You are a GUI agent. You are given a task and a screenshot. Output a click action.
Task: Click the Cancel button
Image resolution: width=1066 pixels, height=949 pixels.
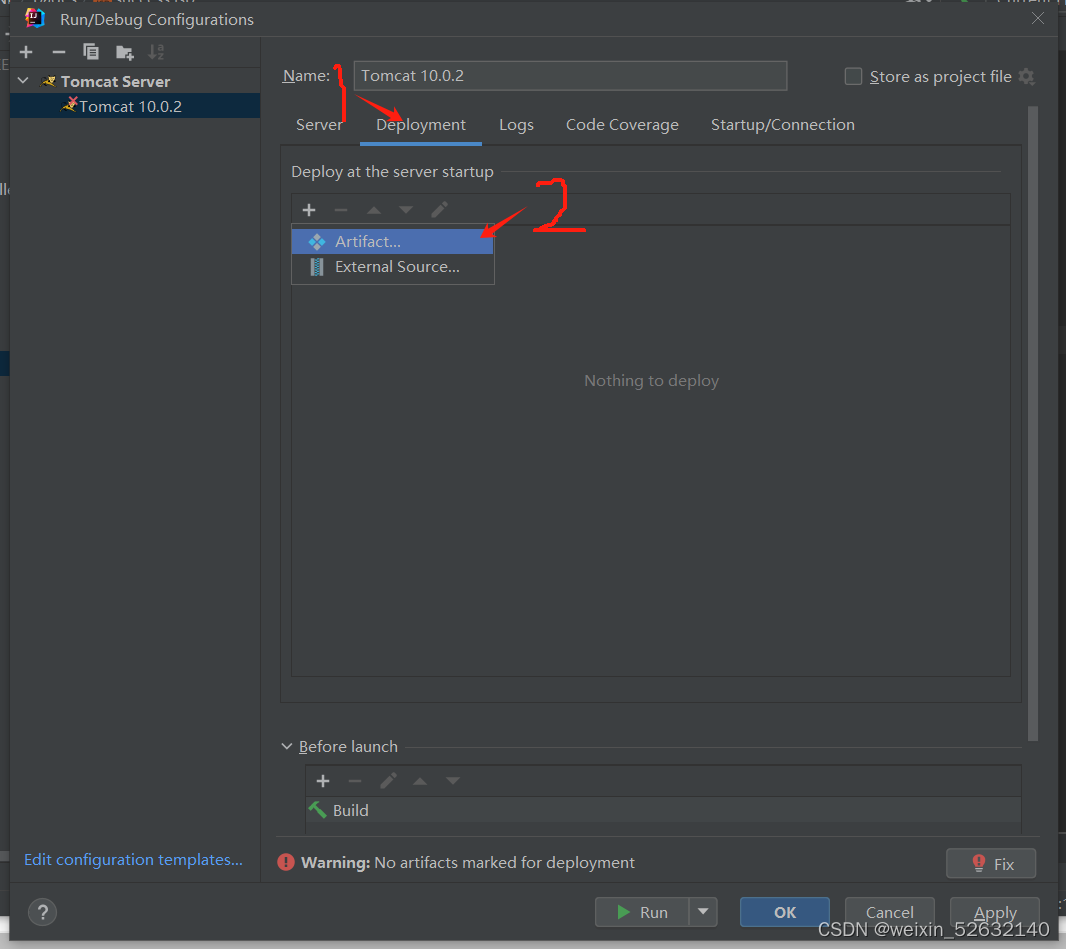[x=889, y=912]
